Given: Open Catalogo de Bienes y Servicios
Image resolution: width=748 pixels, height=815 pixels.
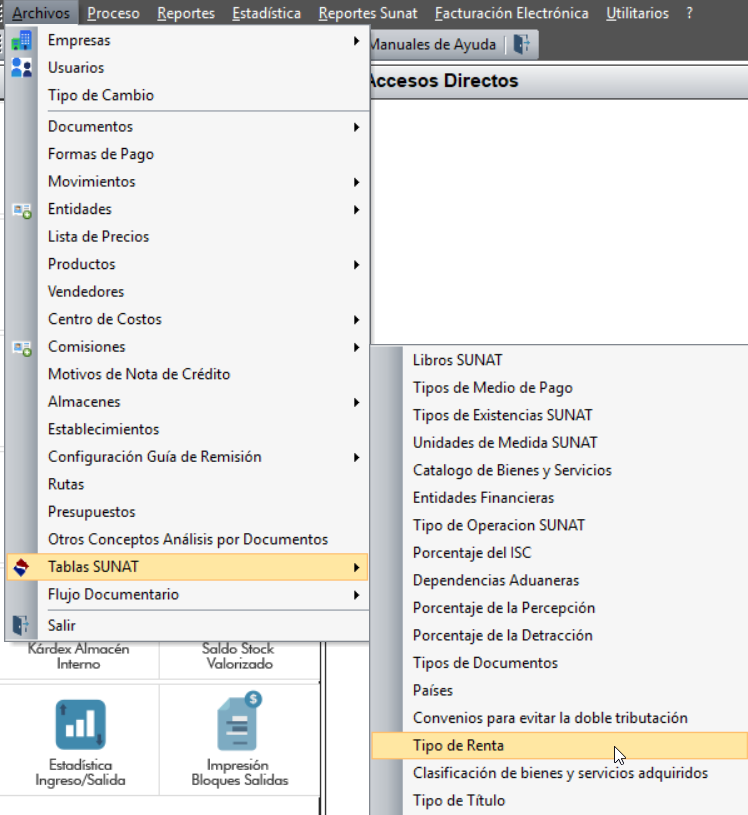Looking at the screenshot, I should [x=559, y=470].
